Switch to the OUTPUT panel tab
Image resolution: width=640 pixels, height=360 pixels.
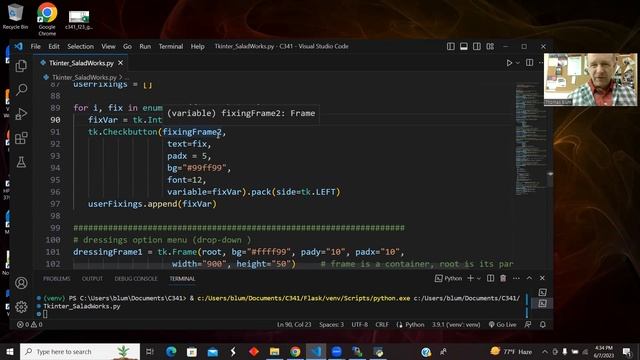tap(92, 279)
